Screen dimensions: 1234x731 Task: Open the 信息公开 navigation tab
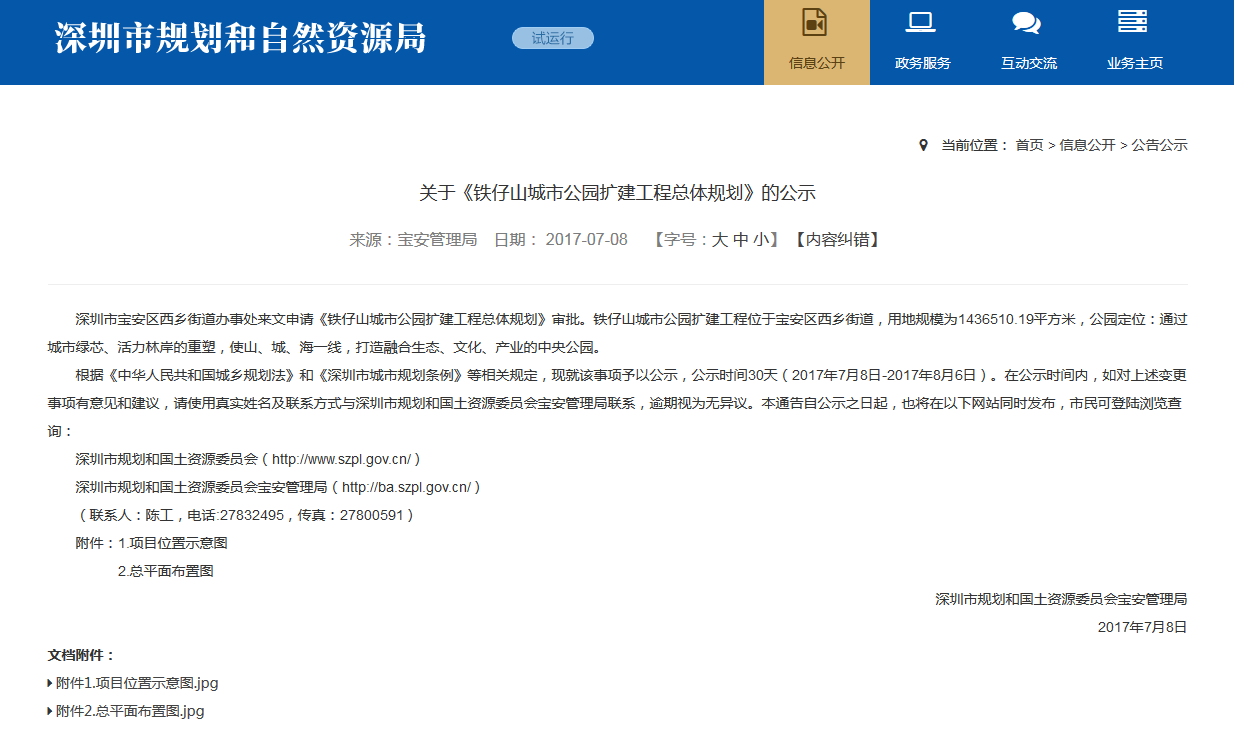click(x=817, y=63)
